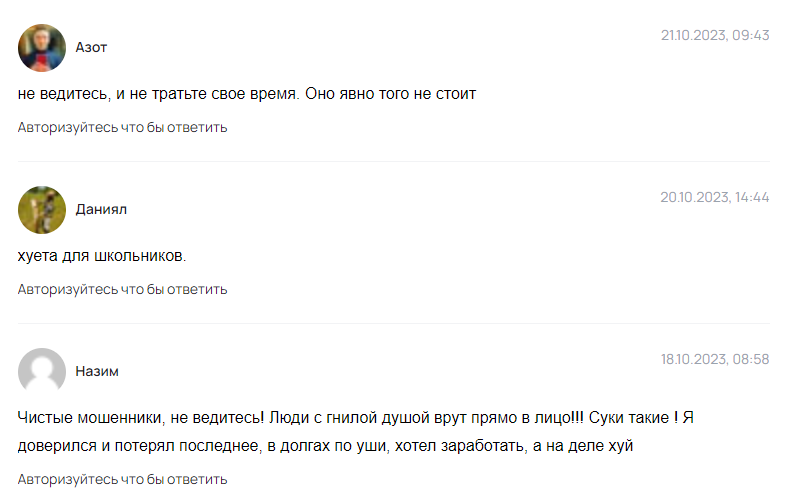Click the username Даниял
The image size is (802, 490).
coord(101,210)
